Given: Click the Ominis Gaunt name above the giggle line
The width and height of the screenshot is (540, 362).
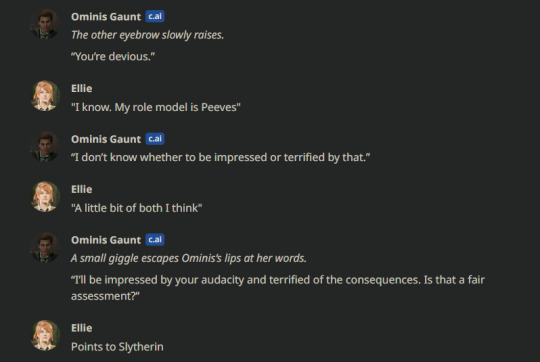Looking at the screenshot, I should coord(106,240).
